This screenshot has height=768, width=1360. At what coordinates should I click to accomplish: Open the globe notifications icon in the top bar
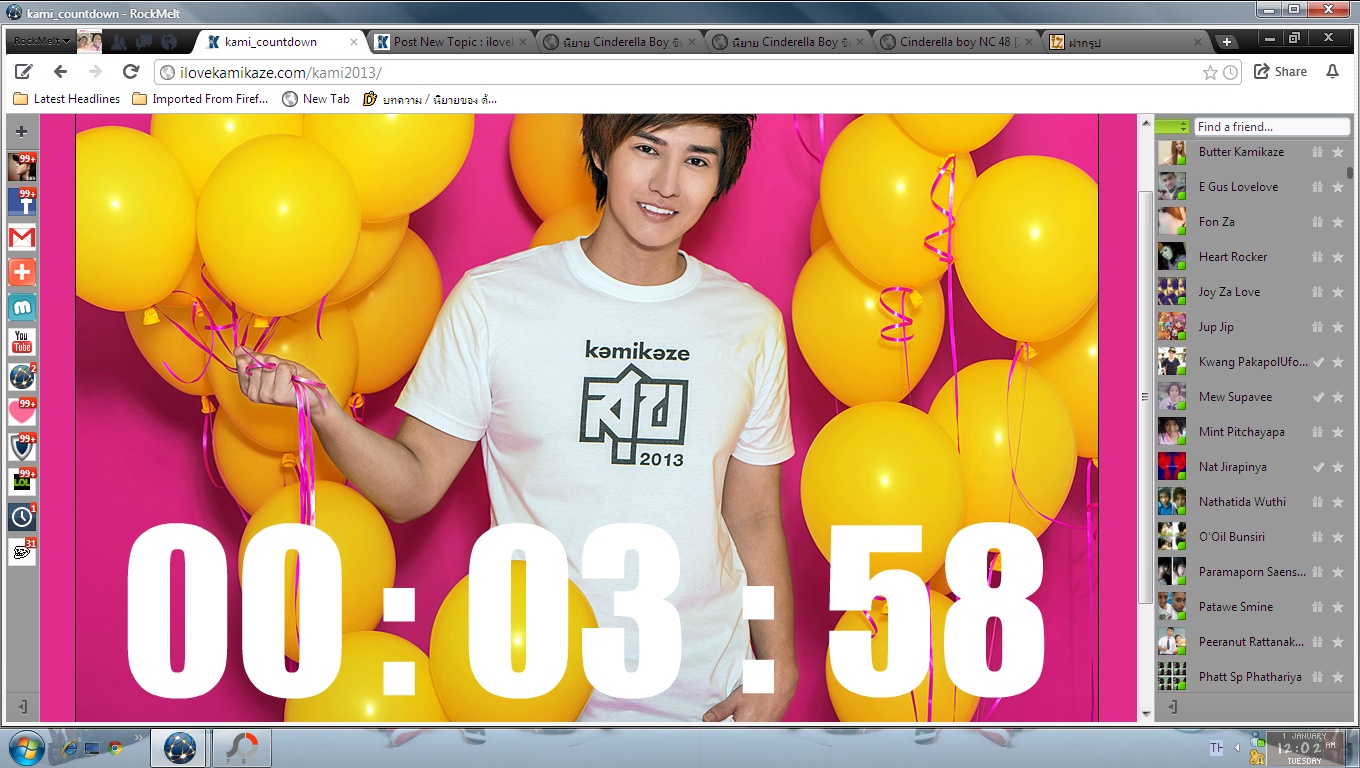pos(169,42)
